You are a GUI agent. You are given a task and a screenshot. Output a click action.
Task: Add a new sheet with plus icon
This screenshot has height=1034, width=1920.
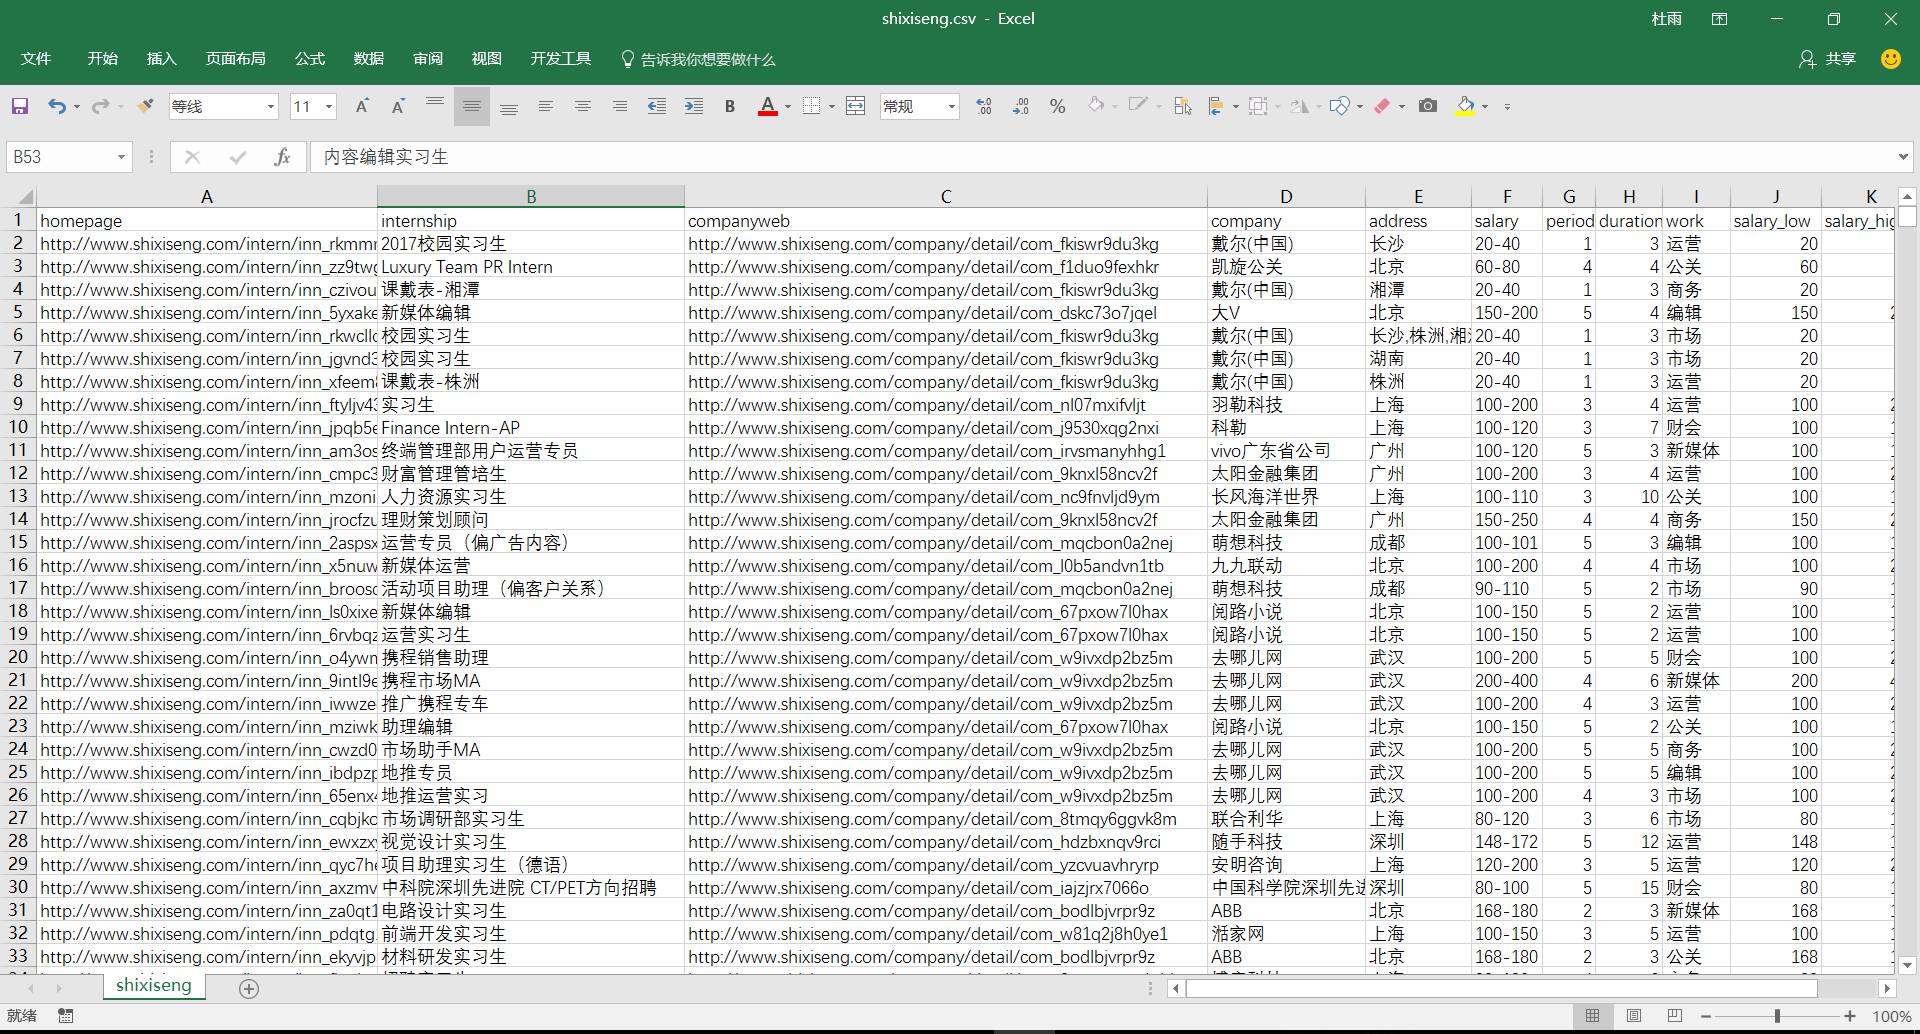249,989
